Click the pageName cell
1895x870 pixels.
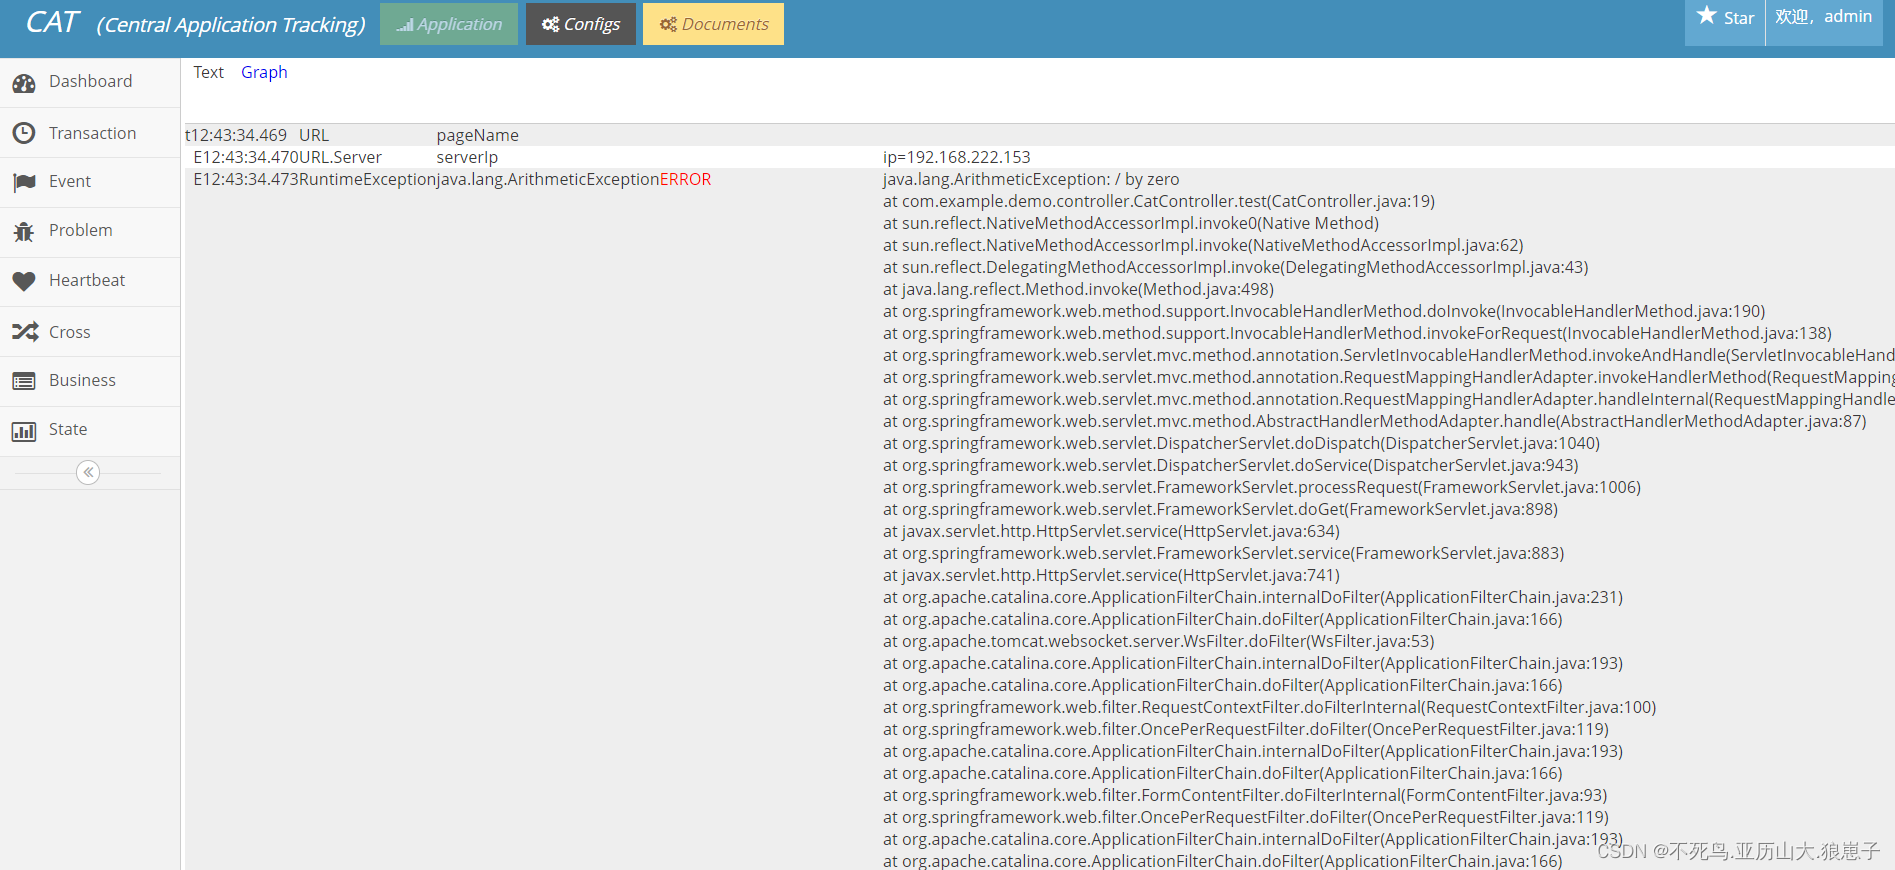[477, 135]
